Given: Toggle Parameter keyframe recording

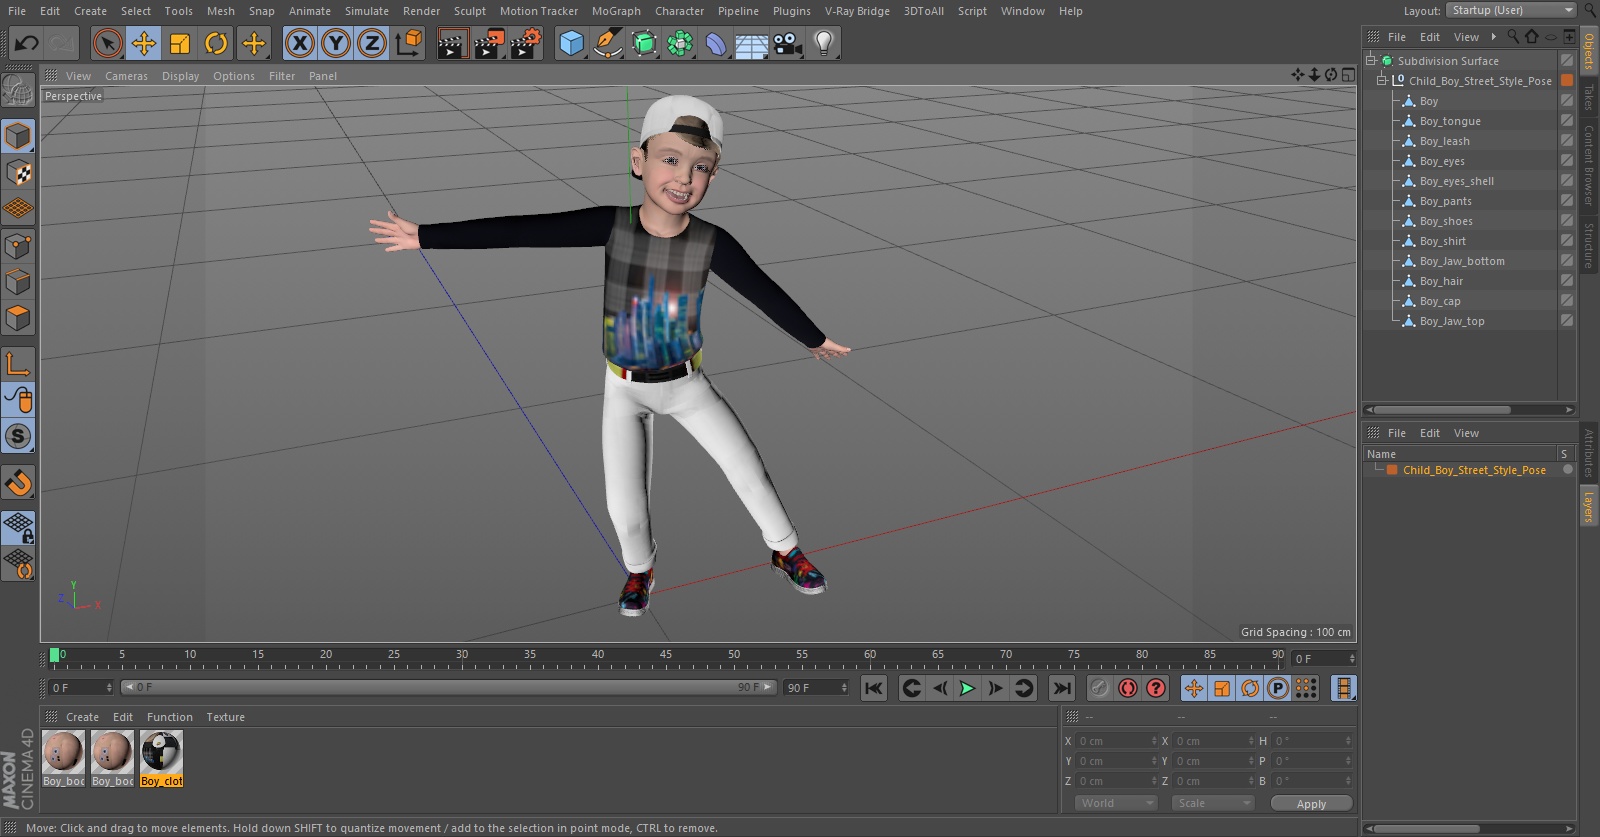Looking at the screenshot, I should [x=1278, y=688].
